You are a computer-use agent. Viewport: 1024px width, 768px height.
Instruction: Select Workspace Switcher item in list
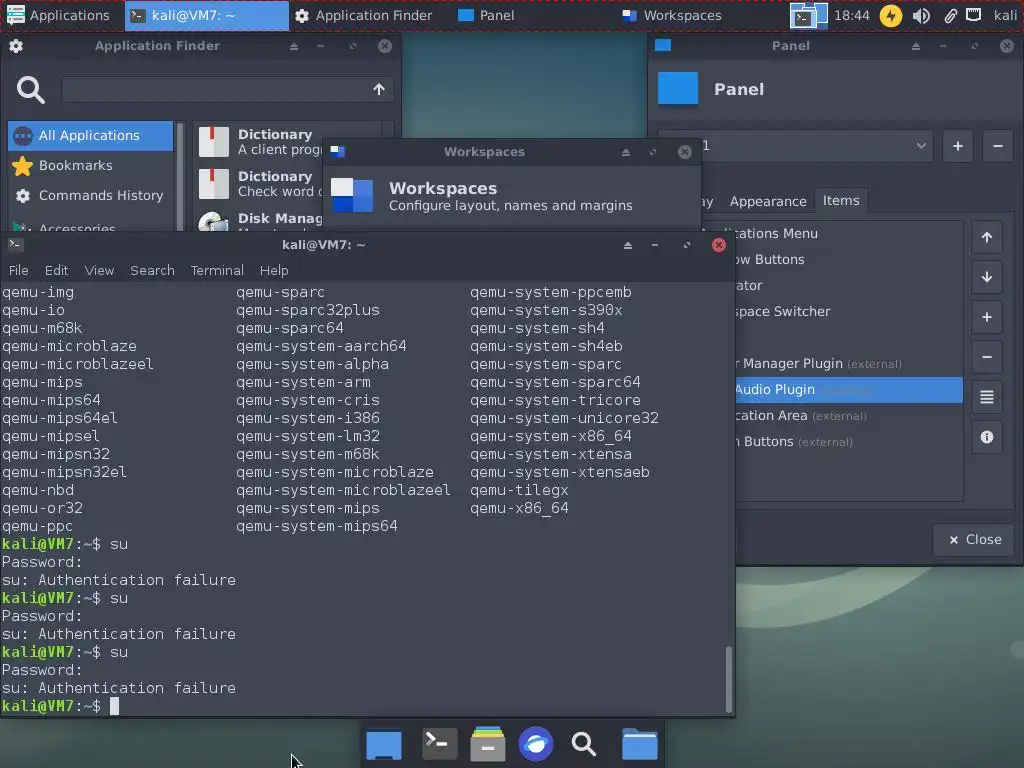click(x=849, y=312)
